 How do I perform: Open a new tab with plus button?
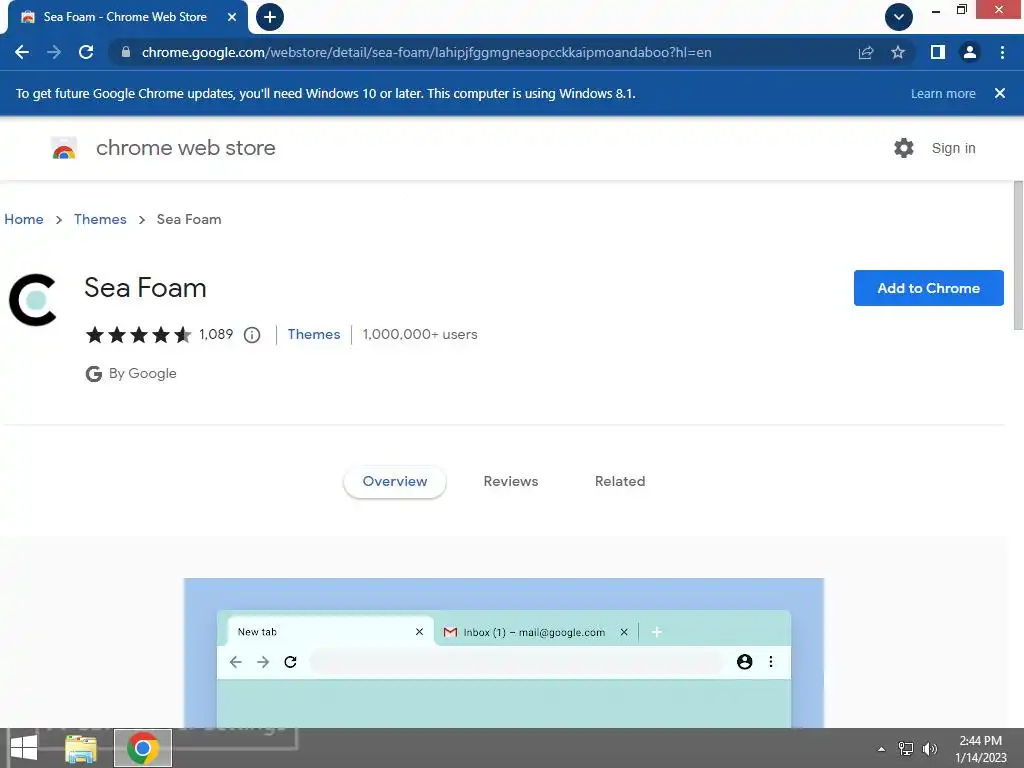pyautogui.click(x=270, y=17)
